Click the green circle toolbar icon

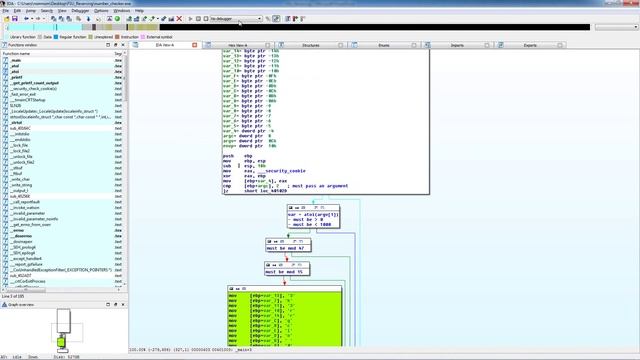[x=117, y=19]
